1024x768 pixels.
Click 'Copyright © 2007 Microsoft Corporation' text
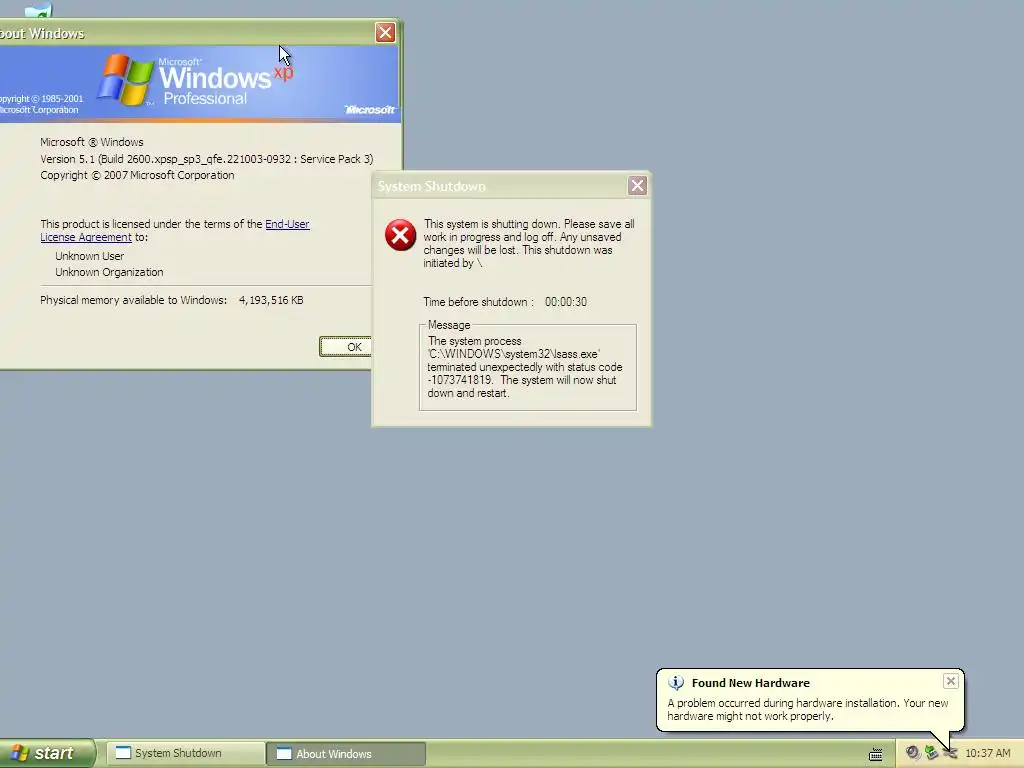[137, 175]
